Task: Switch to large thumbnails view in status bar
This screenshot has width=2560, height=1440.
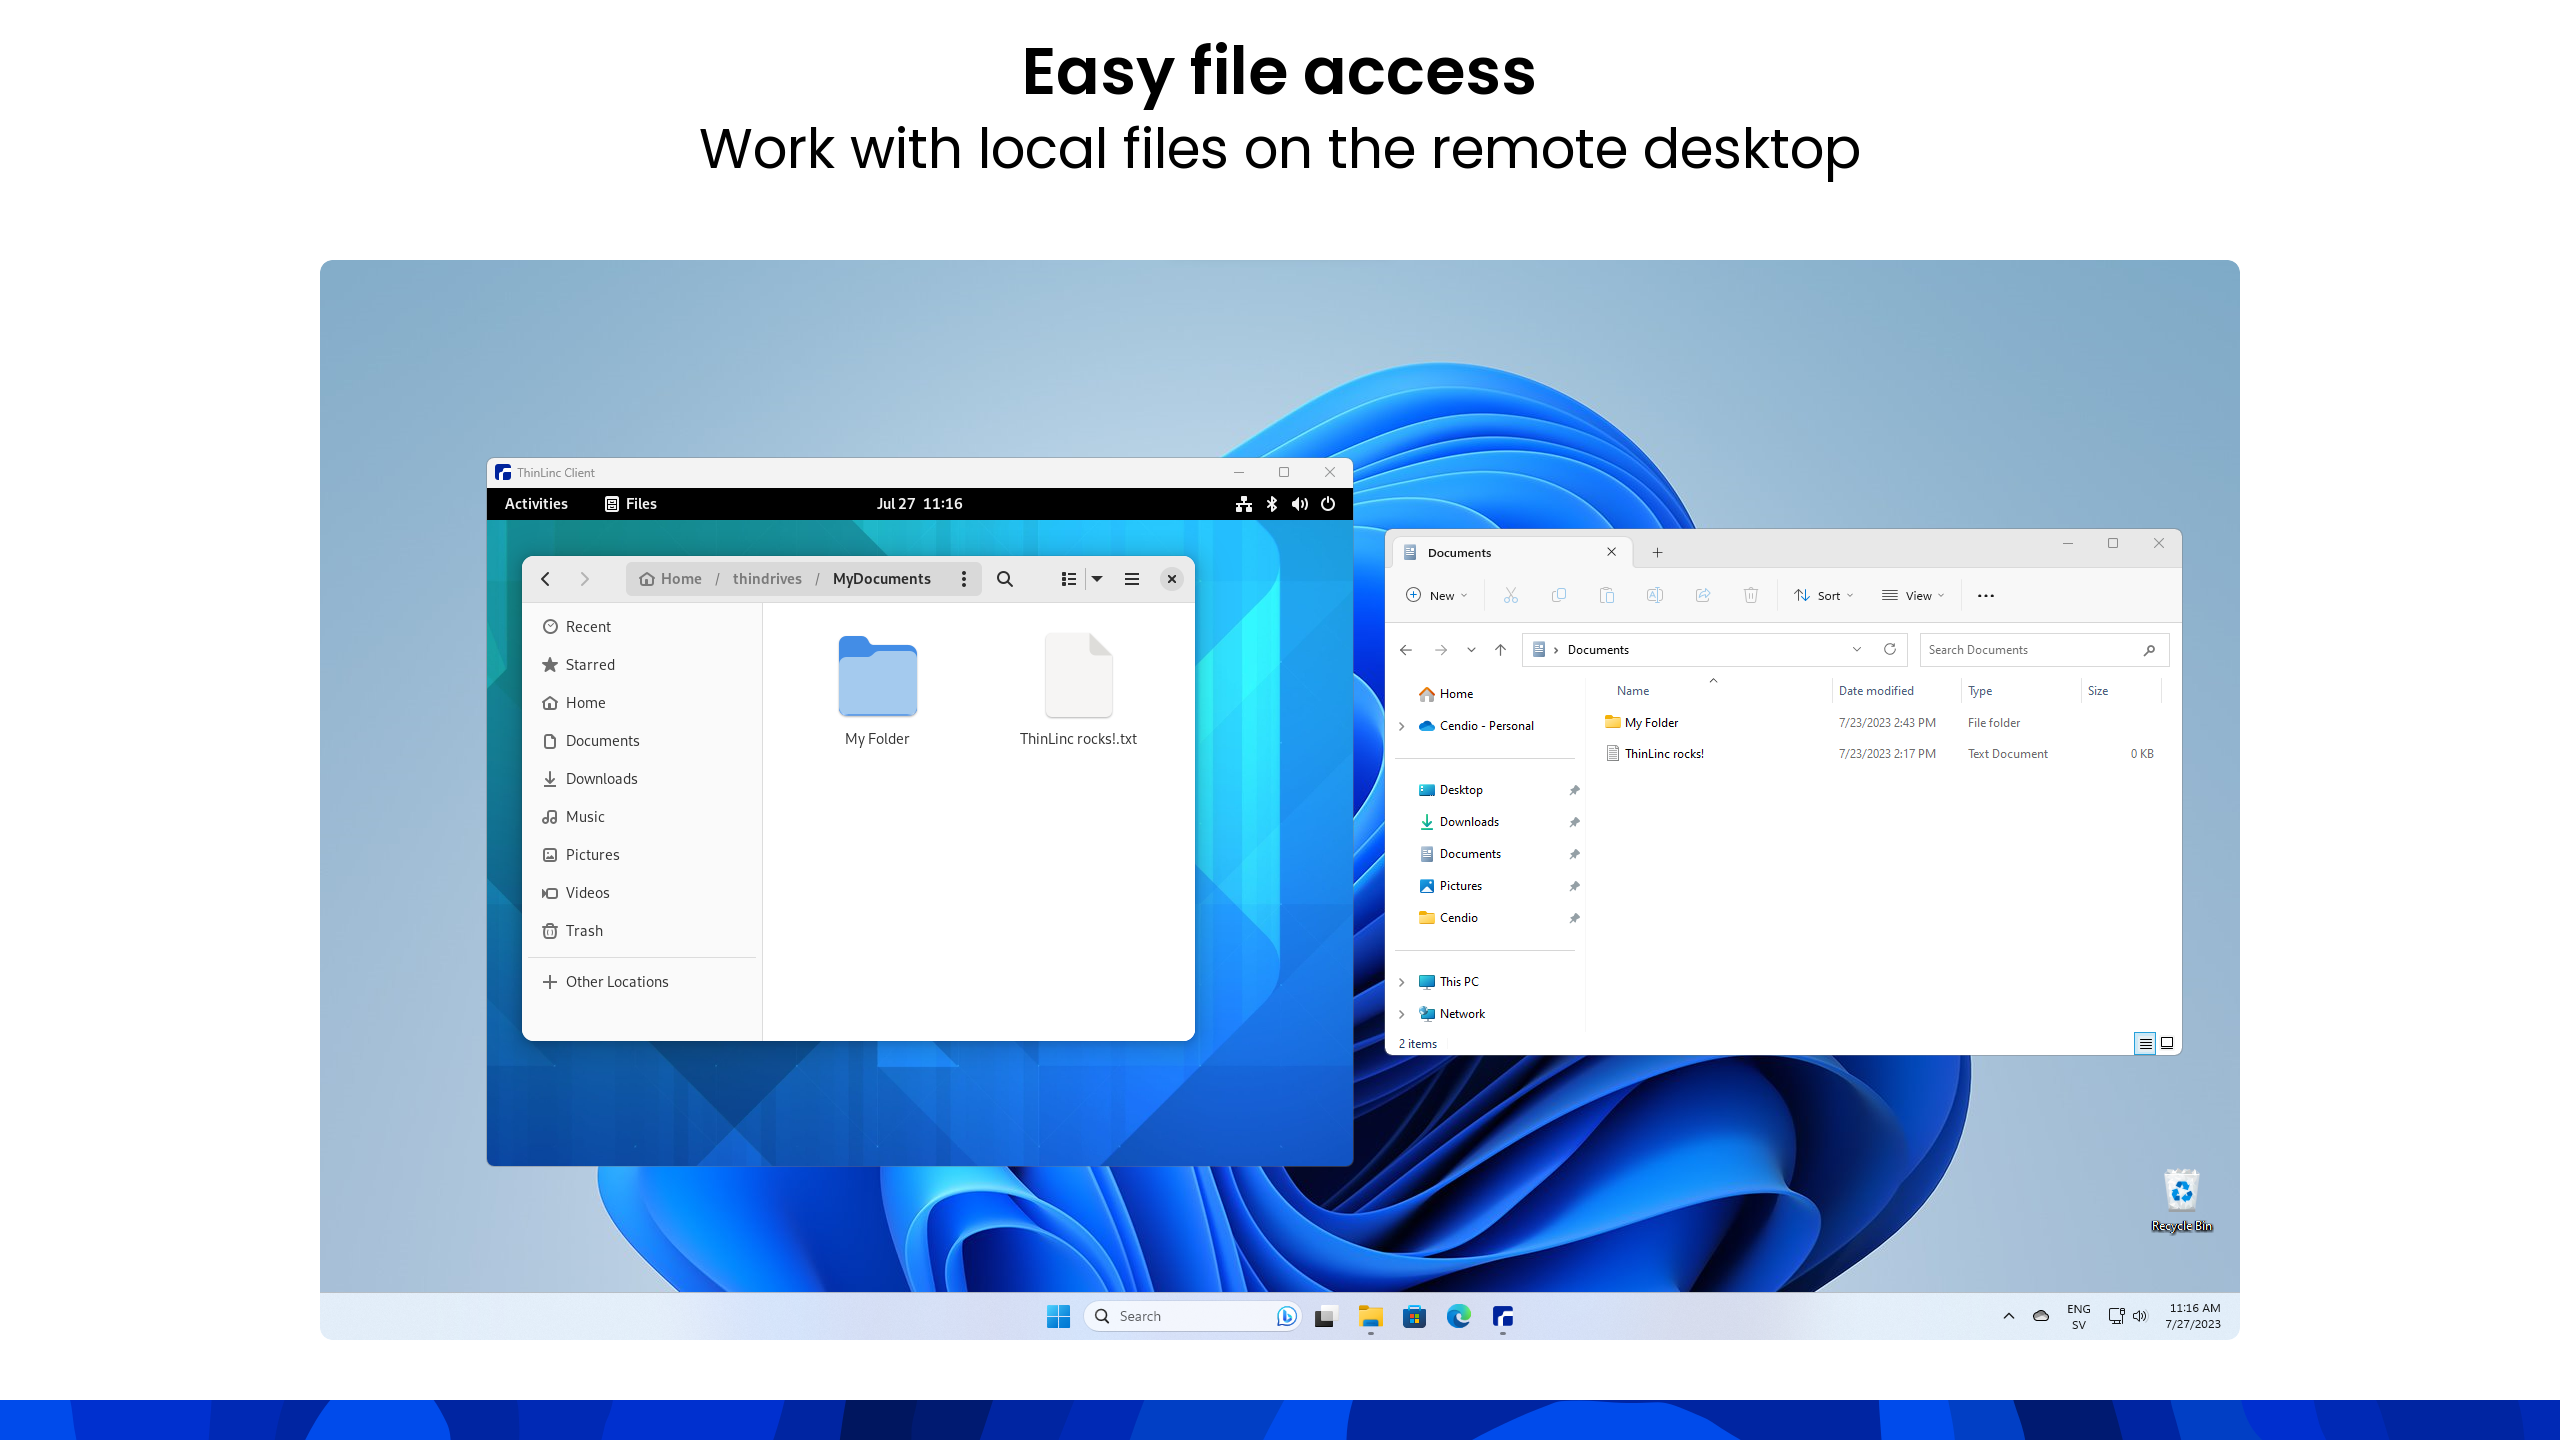Action: 2167,1043
